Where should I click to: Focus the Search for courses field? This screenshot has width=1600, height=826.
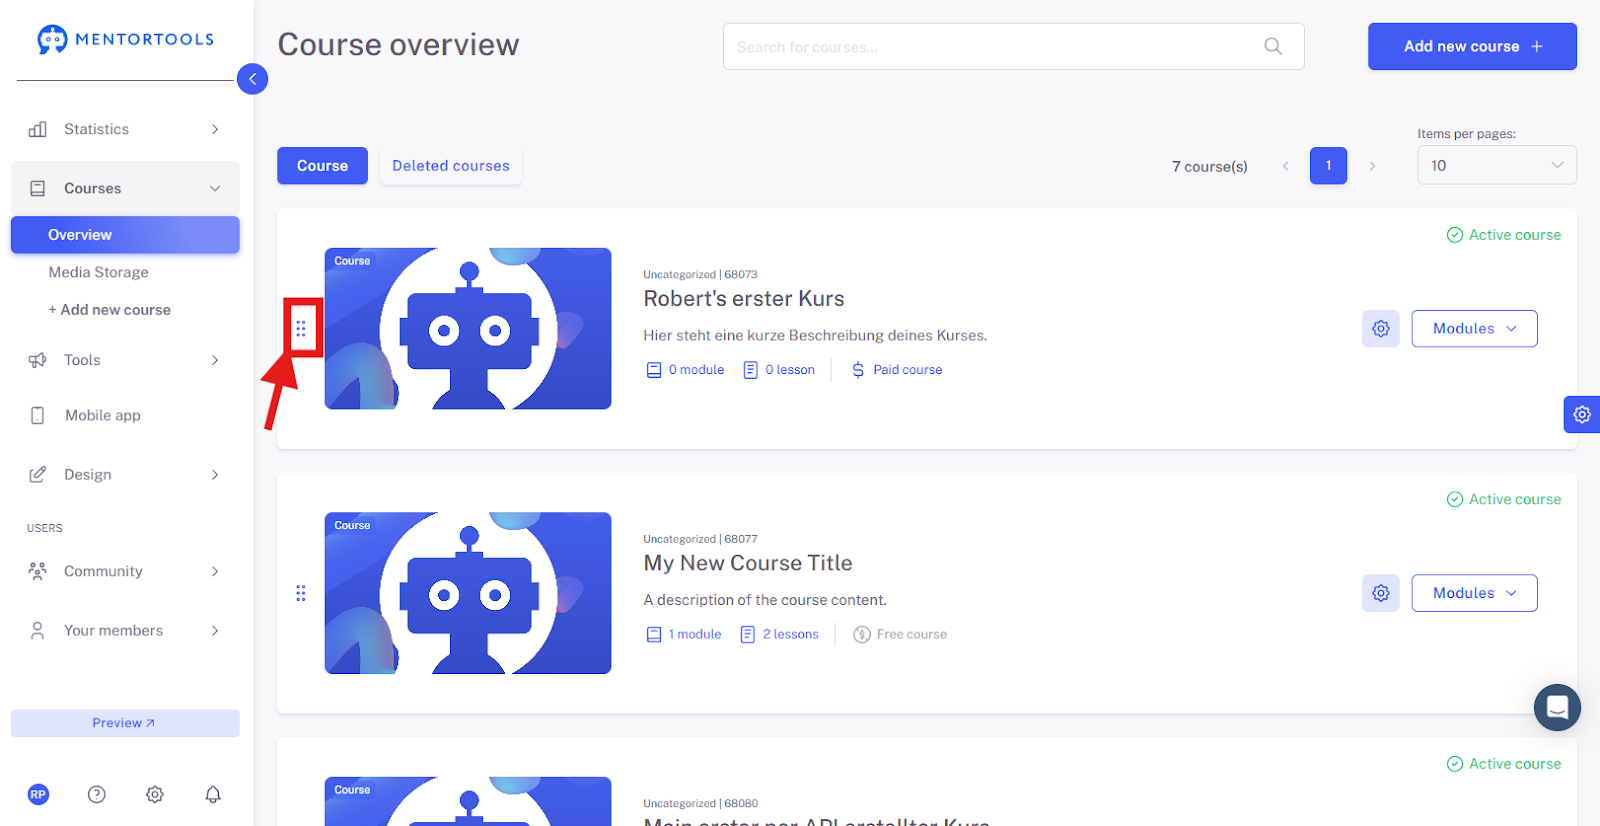(x=1013, y=46)
